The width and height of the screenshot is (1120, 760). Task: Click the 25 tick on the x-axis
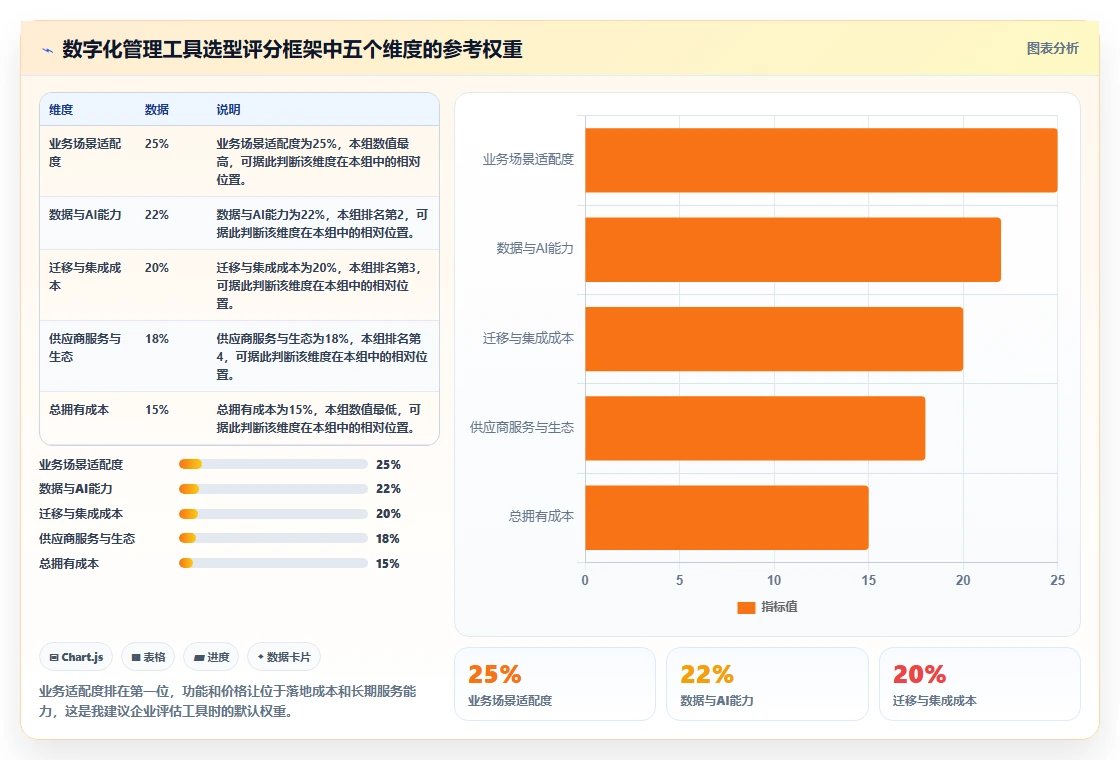point(1057,580)
